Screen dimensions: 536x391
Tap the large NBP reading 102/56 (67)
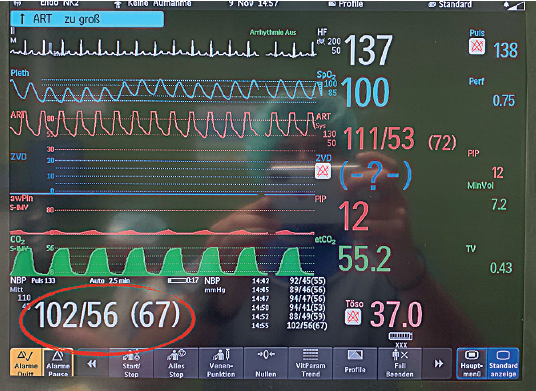point(108,315)
